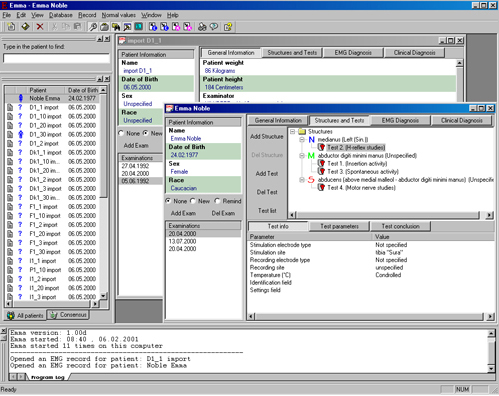This screenshot has width=499, height=396.
Task: Select the None radio button in Emma Noble window
Action: point(168,201)
